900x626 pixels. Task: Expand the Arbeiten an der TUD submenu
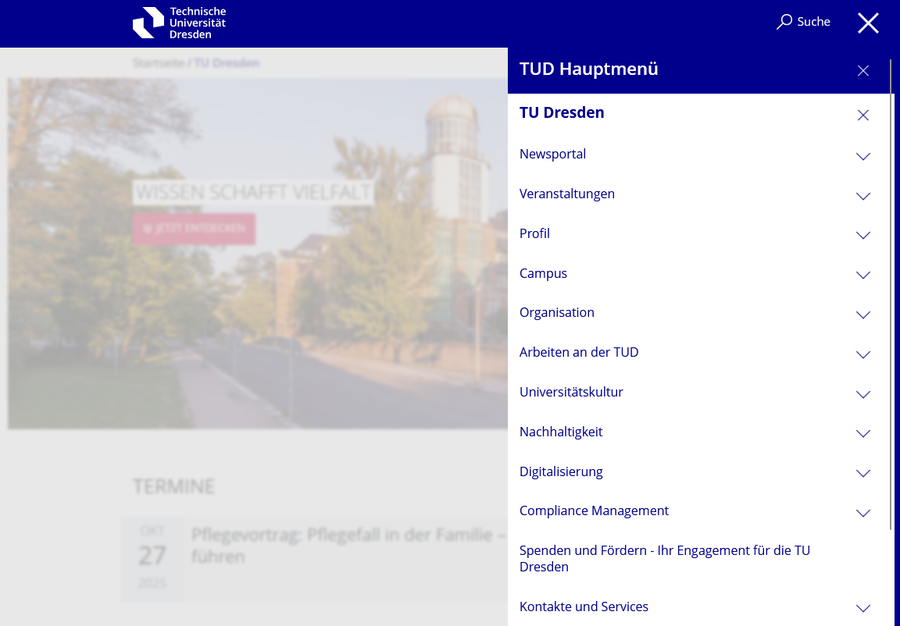click(x=863, y=354)
